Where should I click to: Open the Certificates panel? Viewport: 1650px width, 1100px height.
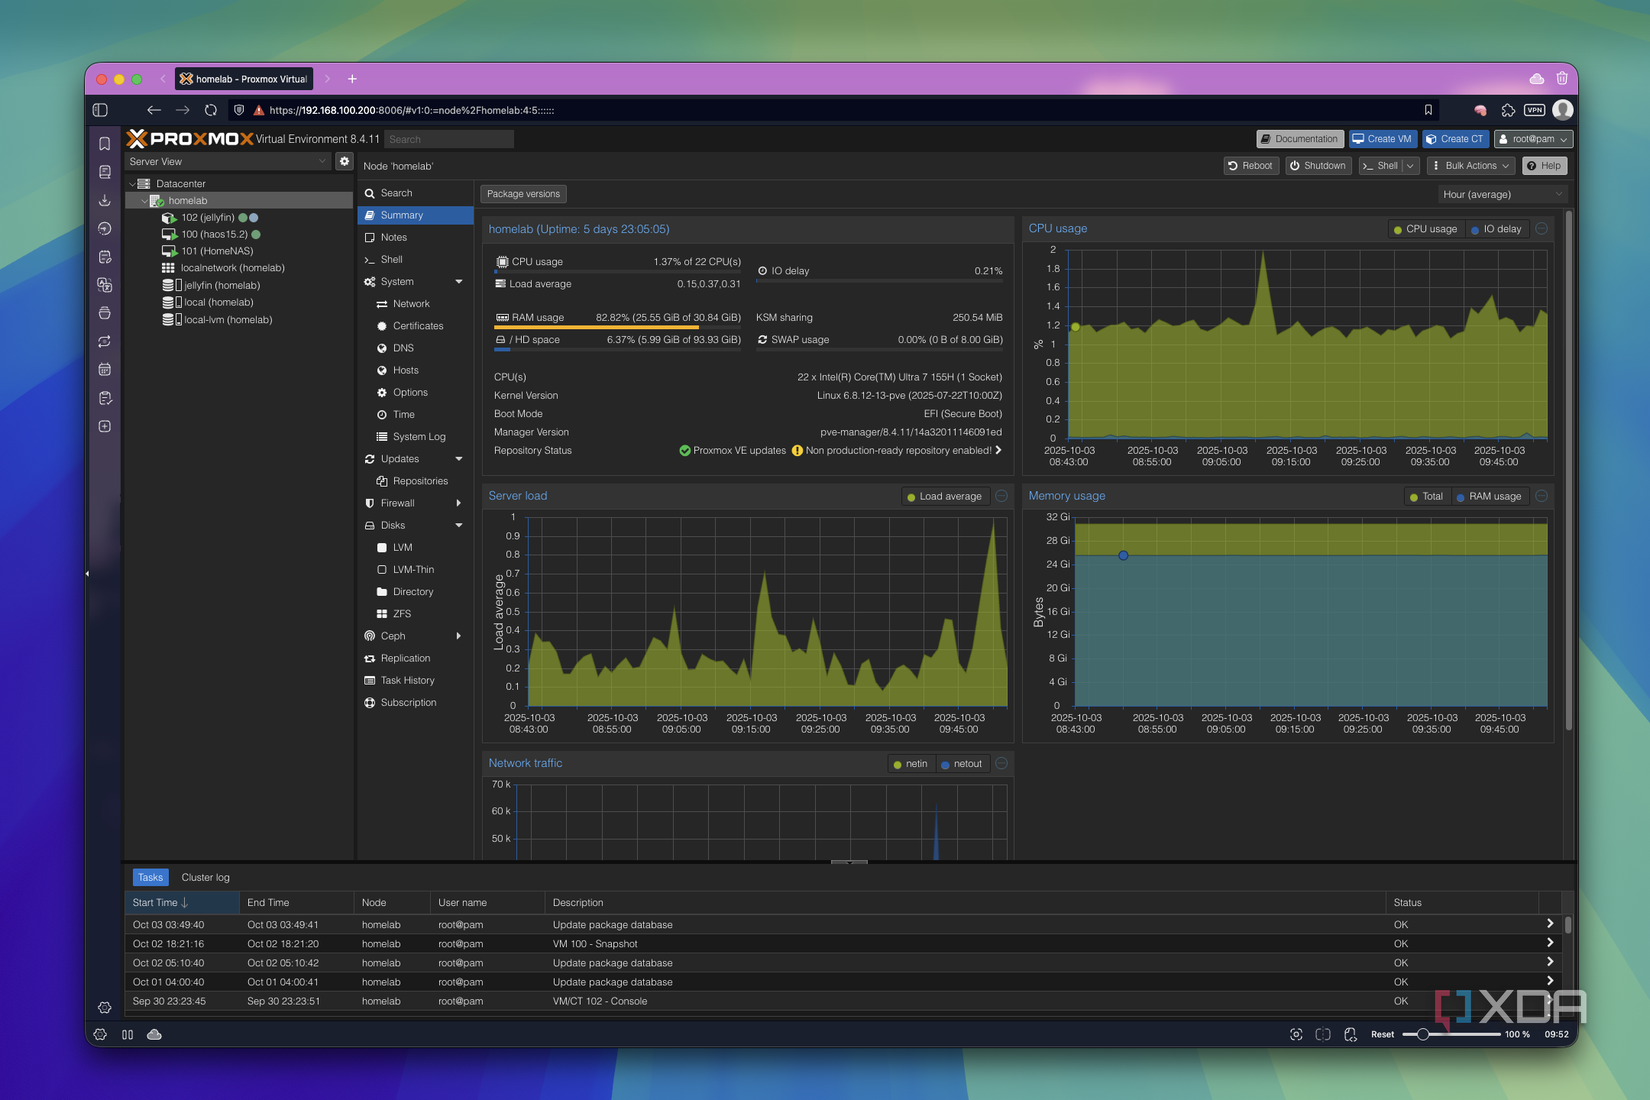(x=418, y=325)
